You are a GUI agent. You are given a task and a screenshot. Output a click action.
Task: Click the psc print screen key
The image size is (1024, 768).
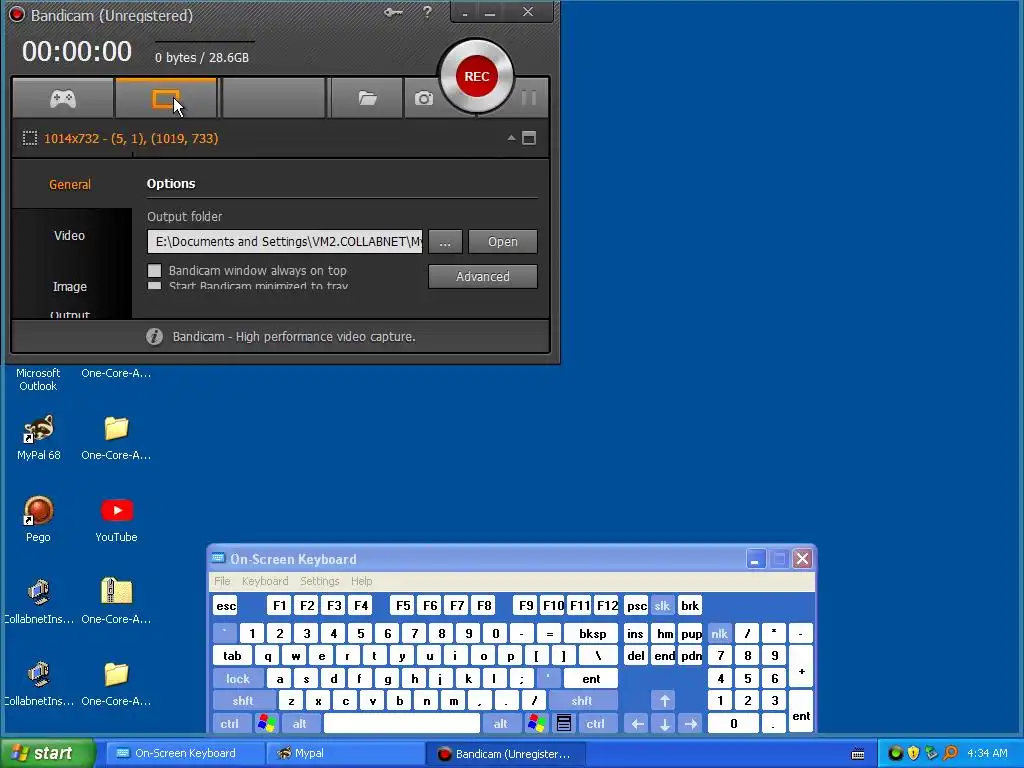click(x=636, y=606)
